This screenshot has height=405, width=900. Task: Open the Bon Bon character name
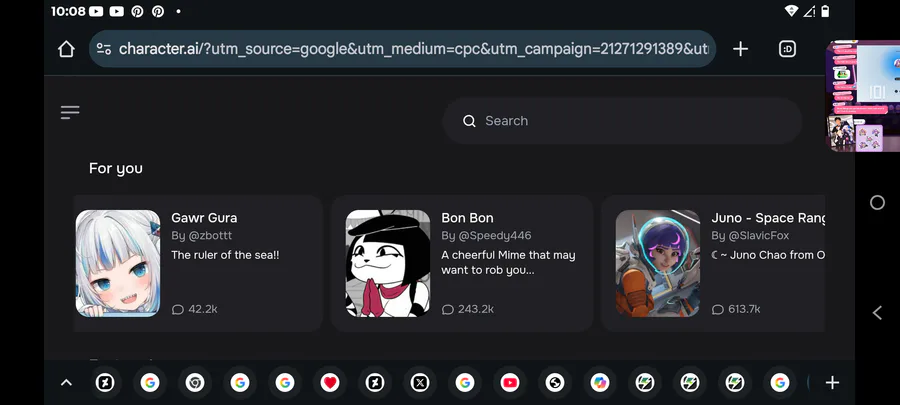point(467,218)
